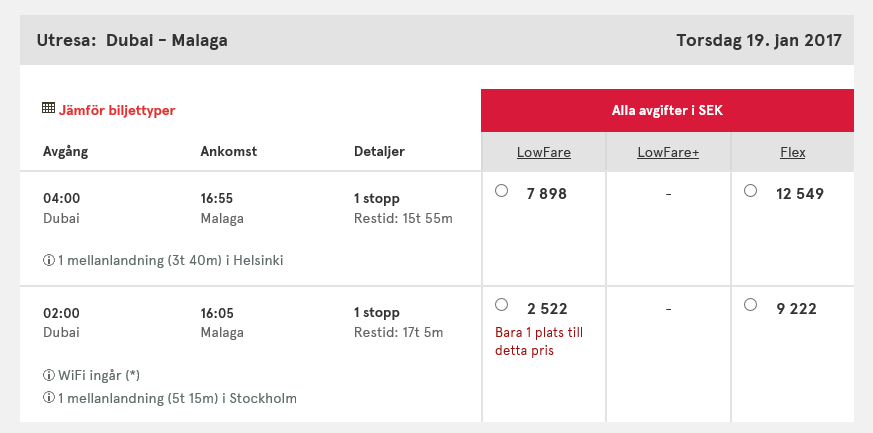Click the grid icon beside Jämför biljettyper

pyautogui.click(x=48, y=108)
